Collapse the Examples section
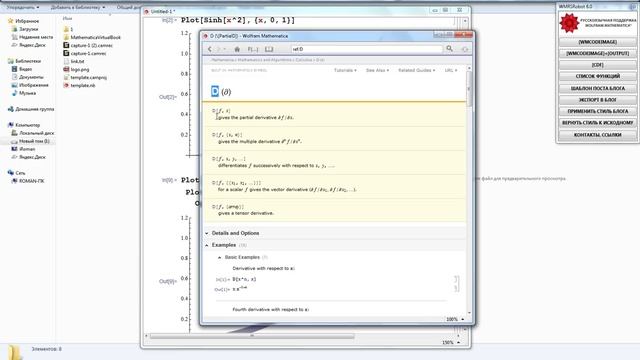Viewport: 640px width, 360px height. pos(224,245)
